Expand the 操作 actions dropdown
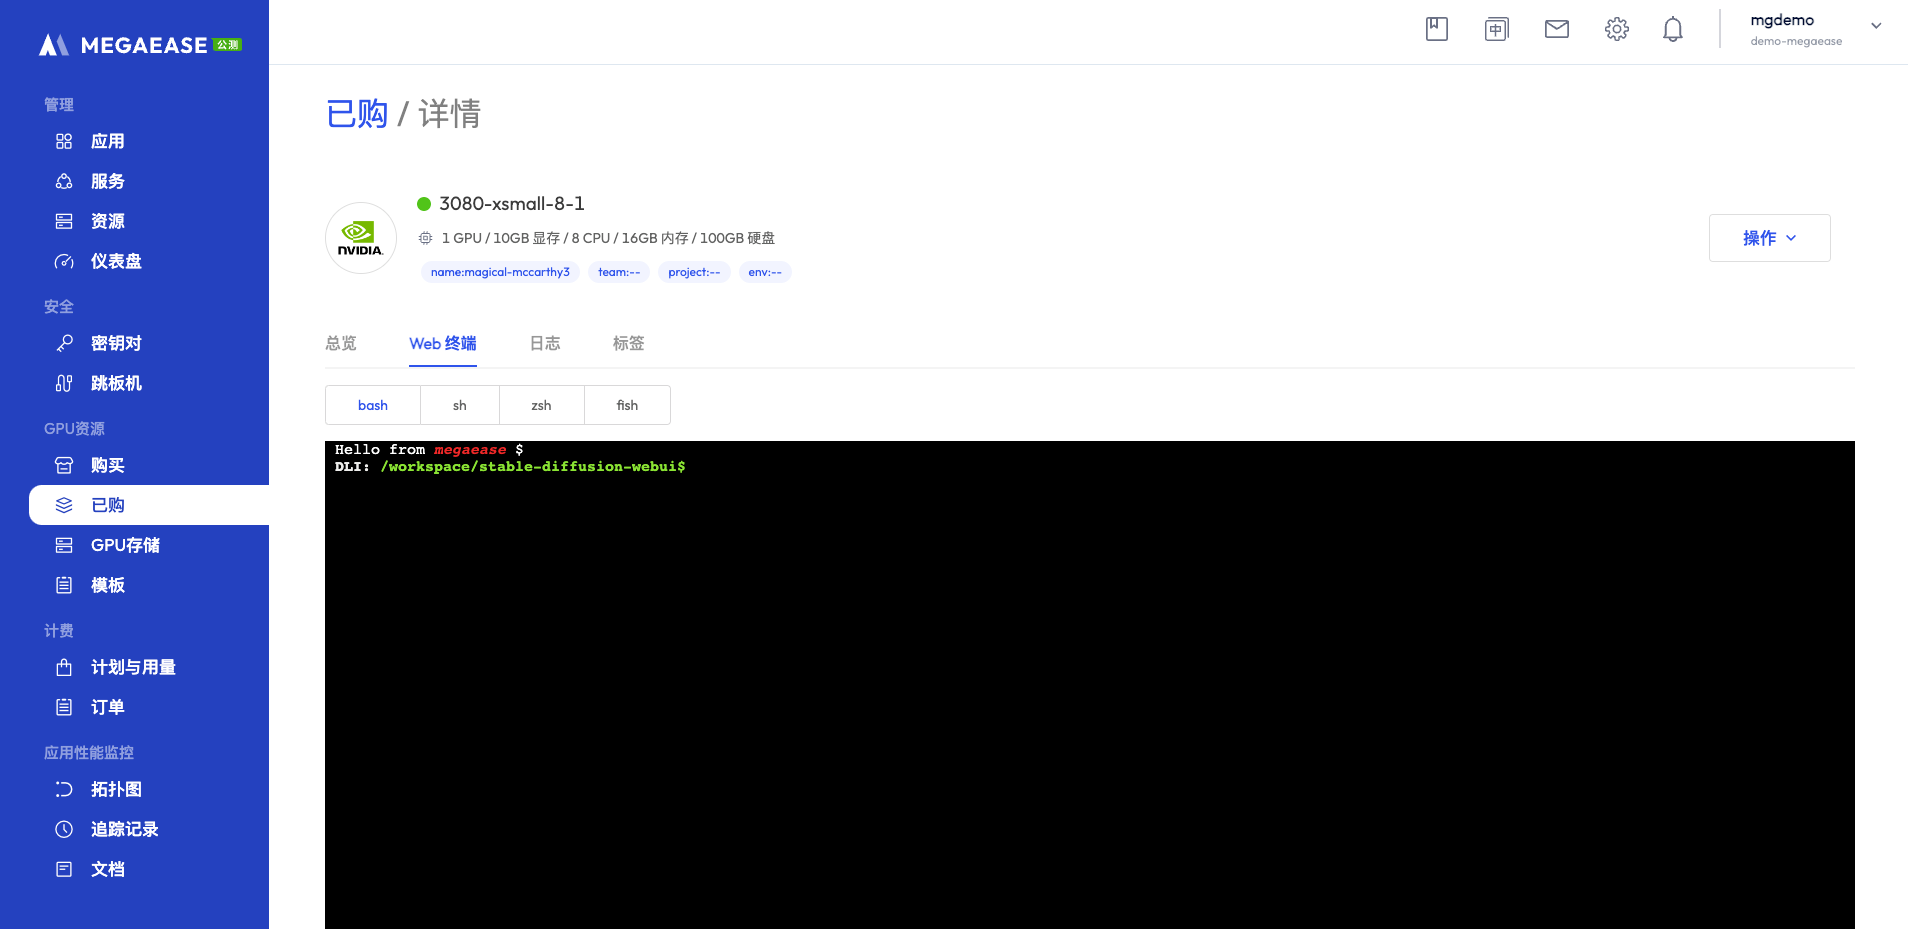1908x929 pixels. pyautogui.click(x=1769, y=238)
